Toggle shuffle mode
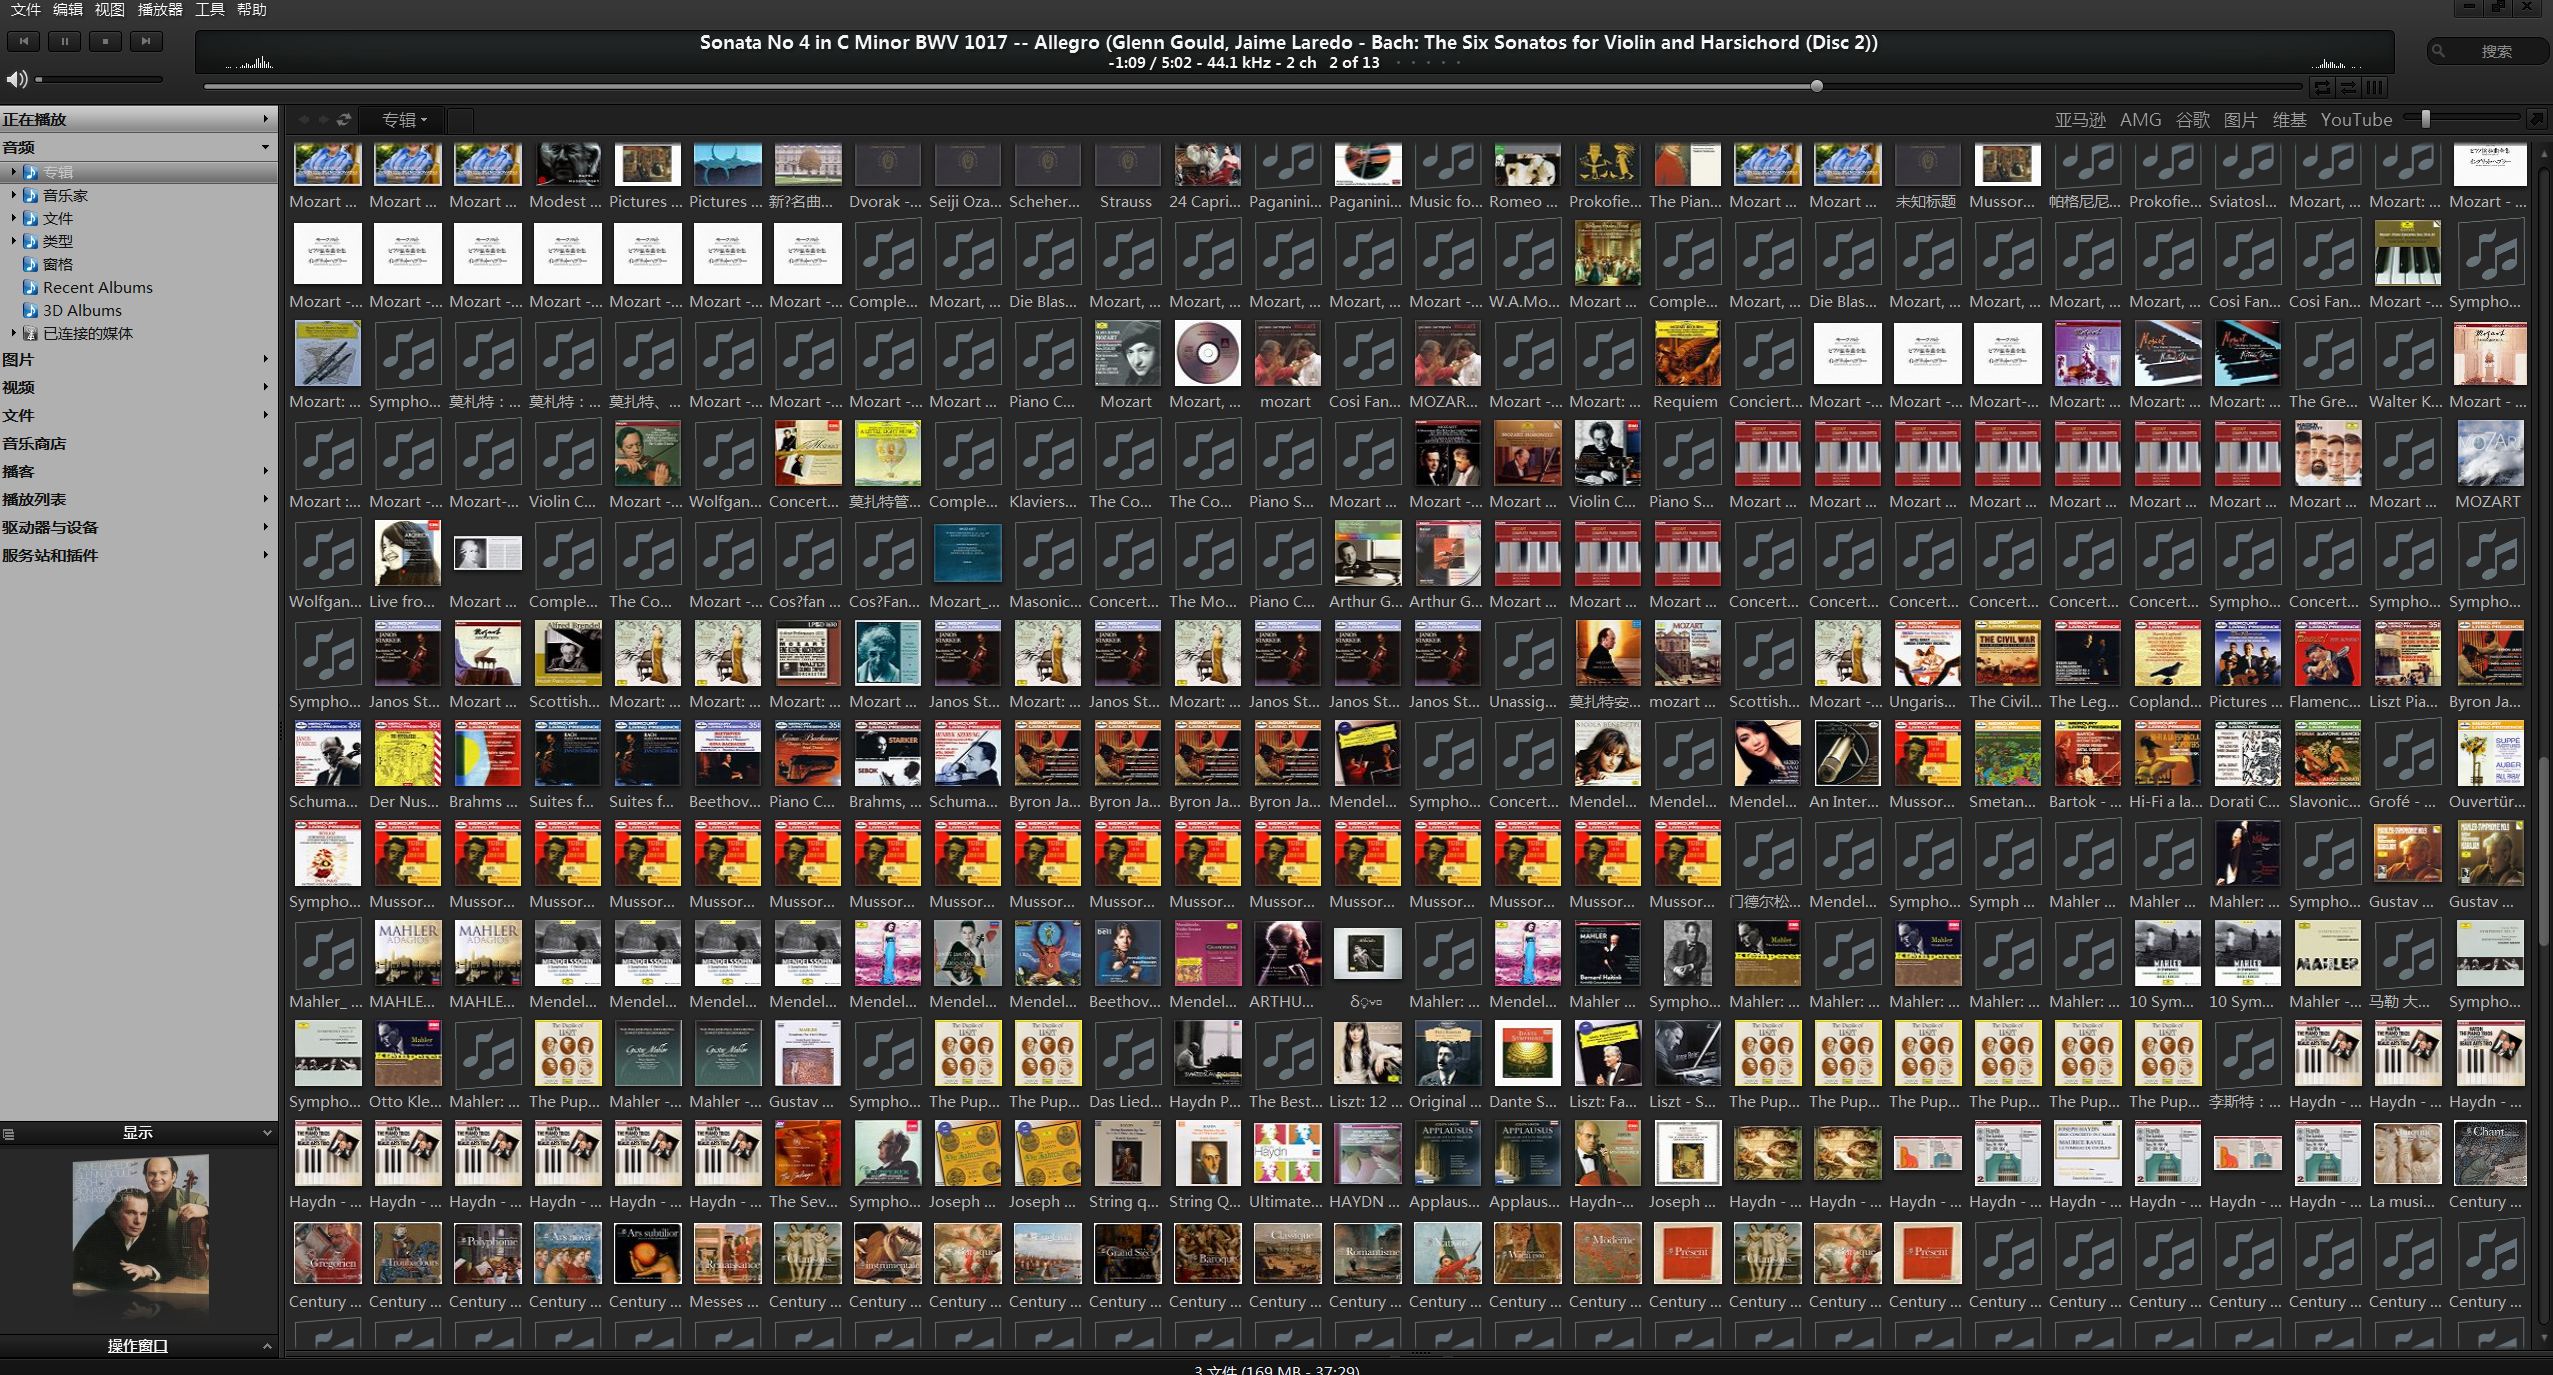The height and width of the screenshot is (1375, 2553). [2348, 88]
